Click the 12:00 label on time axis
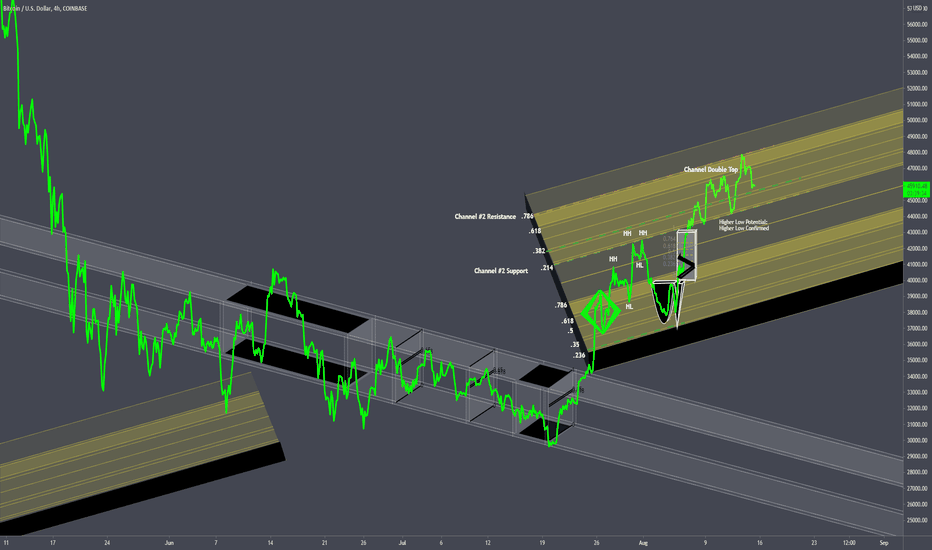932x550 pixels. (849, 543)
